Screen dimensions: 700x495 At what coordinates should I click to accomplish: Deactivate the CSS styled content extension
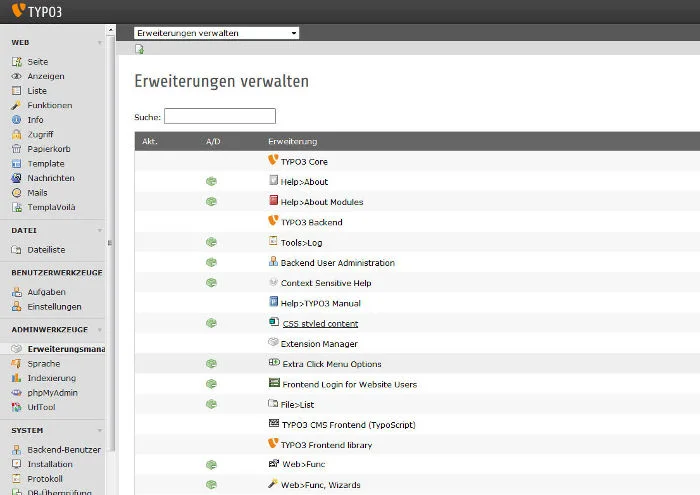pos(211,323)
